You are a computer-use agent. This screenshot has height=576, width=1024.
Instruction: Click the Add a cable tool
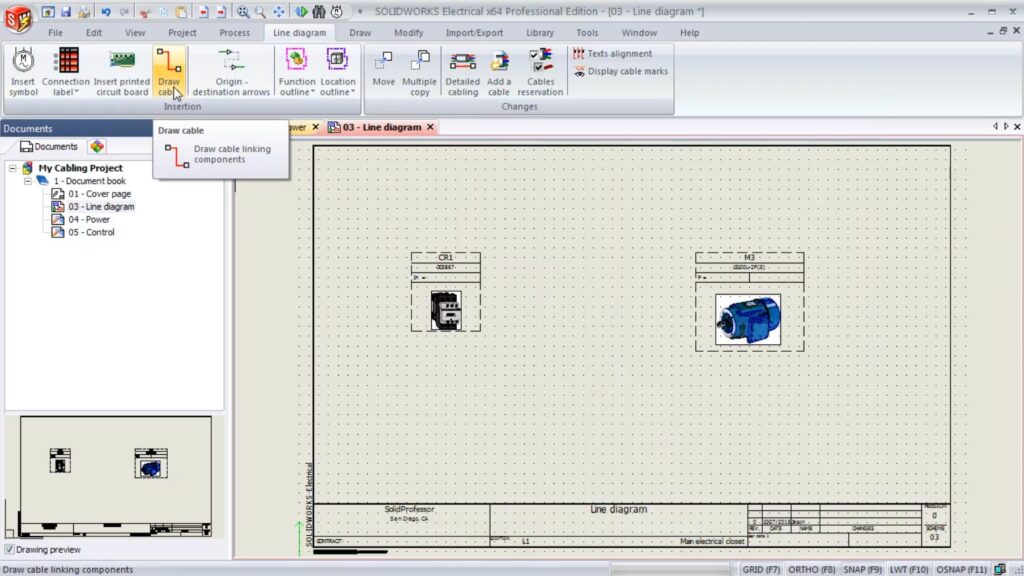pos(499,72)
